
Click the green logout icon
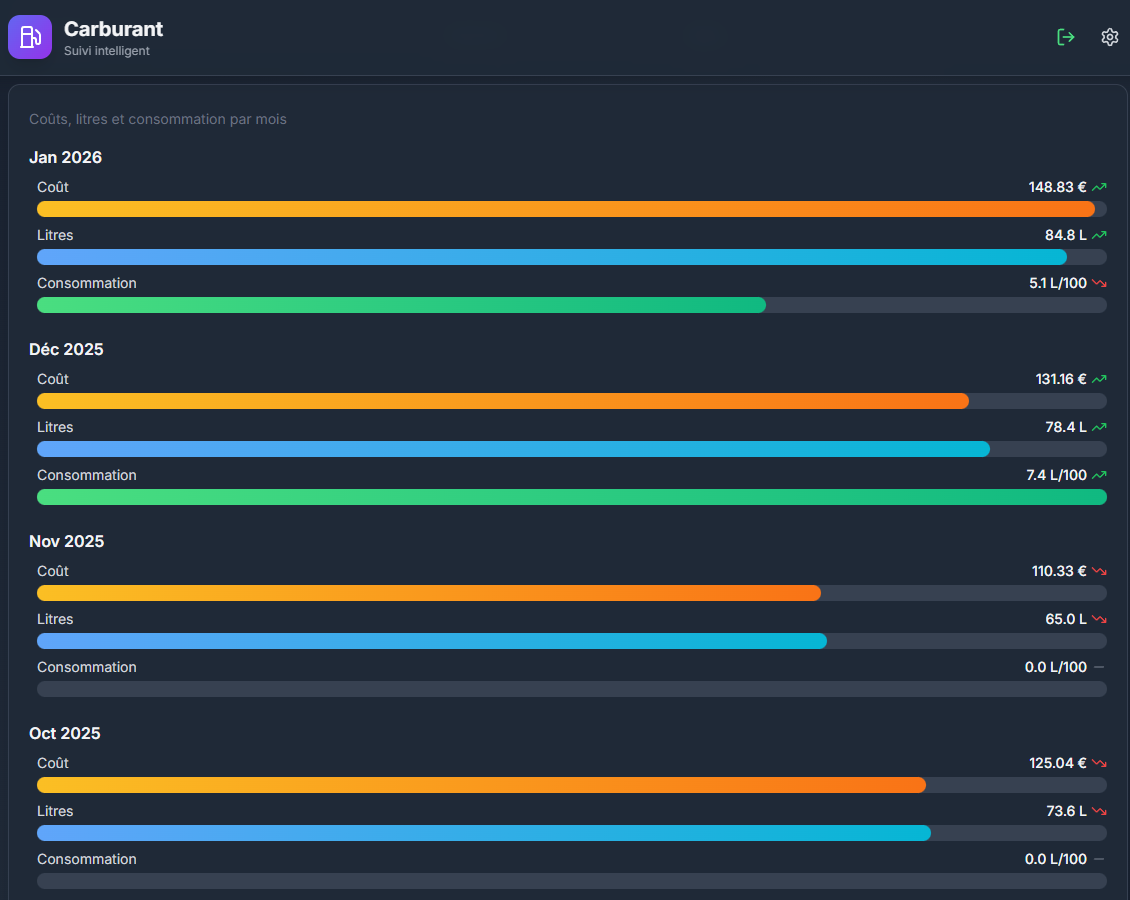pos(1066,37)
